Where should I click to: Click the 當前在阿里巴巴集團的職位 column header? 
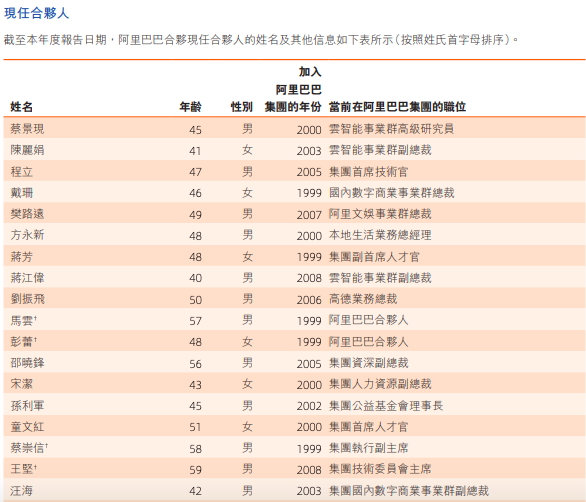(397, 107)
